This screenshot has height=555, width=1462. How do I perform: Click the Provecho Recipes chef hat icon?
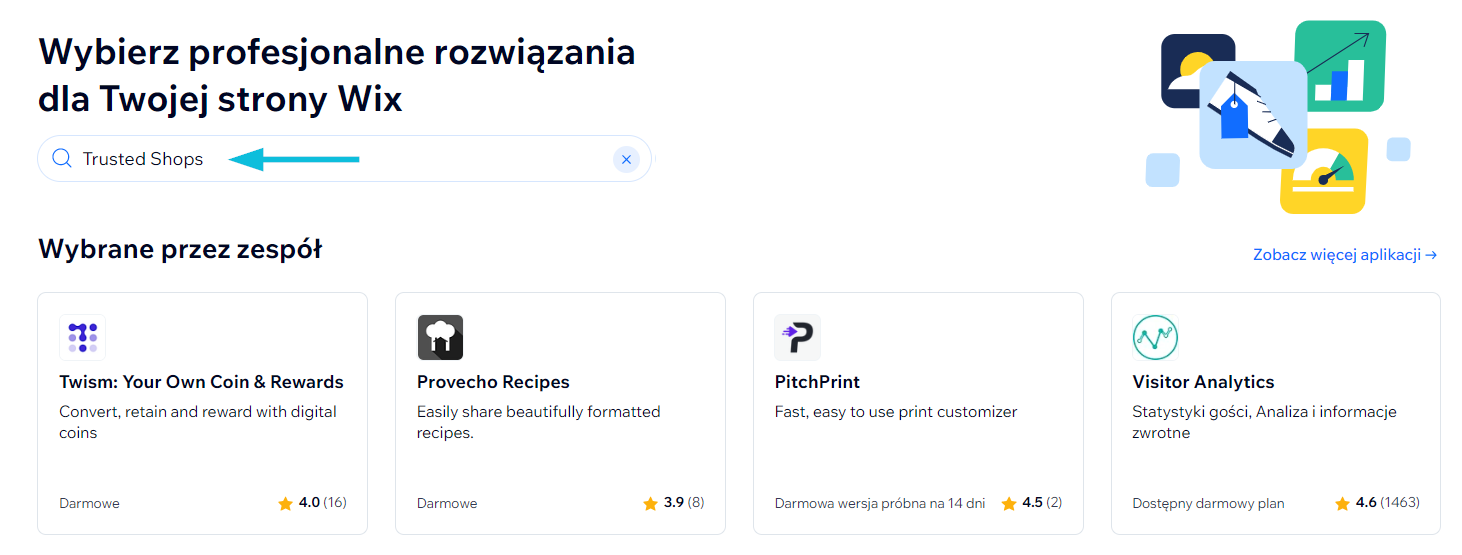440,337
